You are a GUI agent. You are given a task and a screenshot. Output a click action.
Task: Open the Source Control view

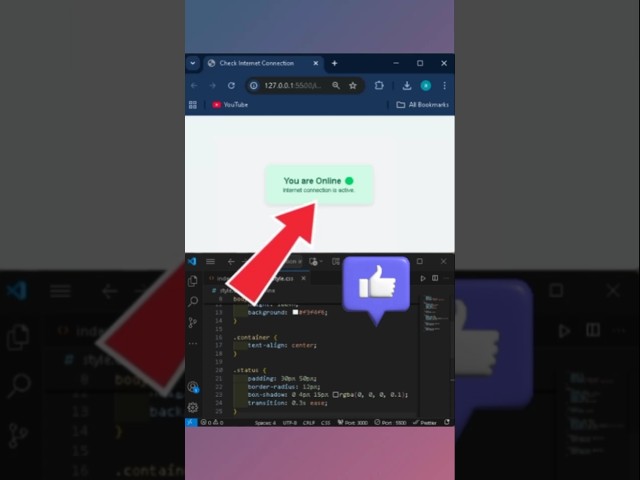tap(193, 322)
